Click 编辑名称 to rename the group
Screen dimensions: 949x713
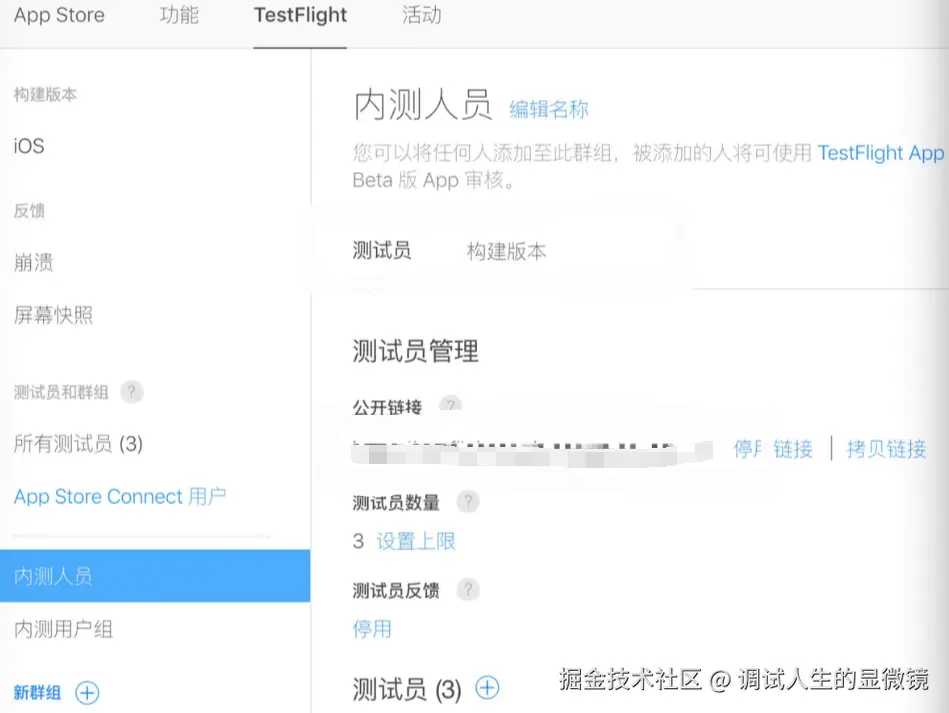tap(548, 110)
